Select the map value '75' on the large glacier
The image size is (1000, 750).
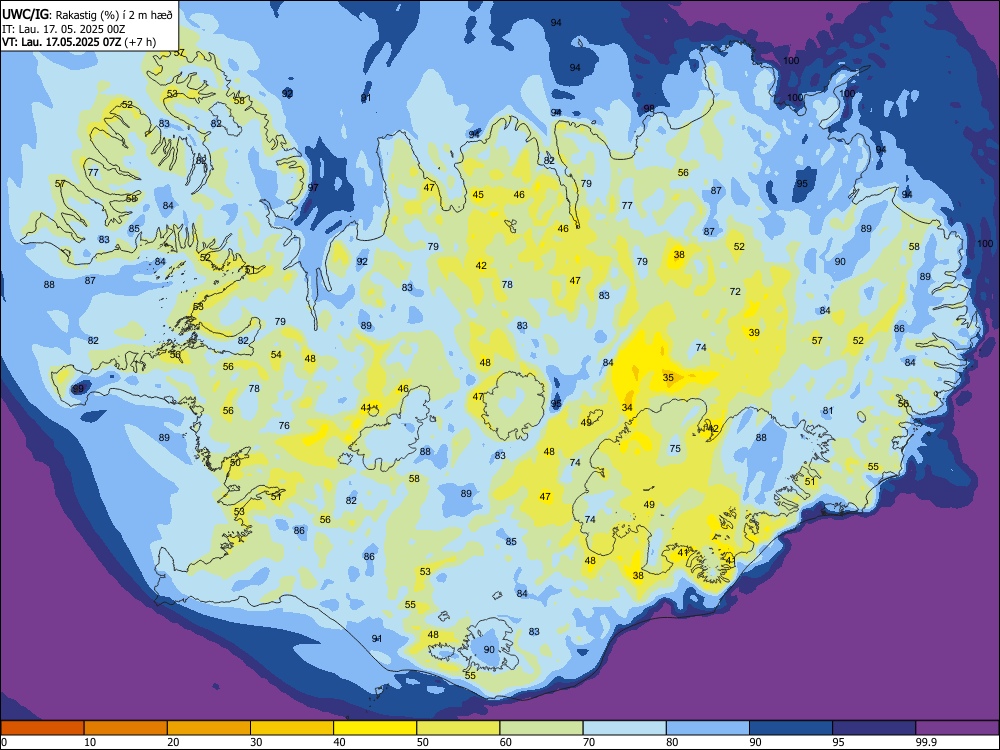pyautogui.click(x=675, y=448)
